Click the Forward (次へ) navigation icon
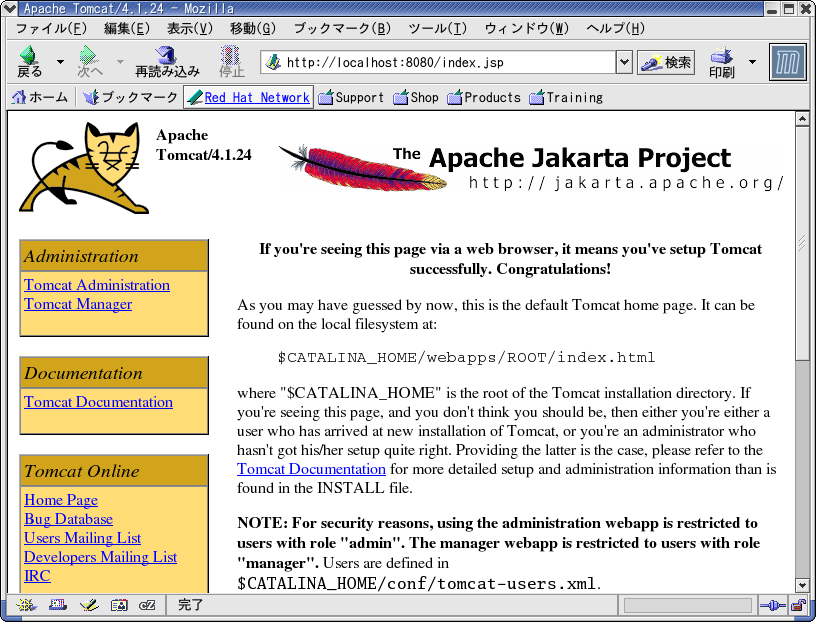816x622 pixels. click(90, 61)
